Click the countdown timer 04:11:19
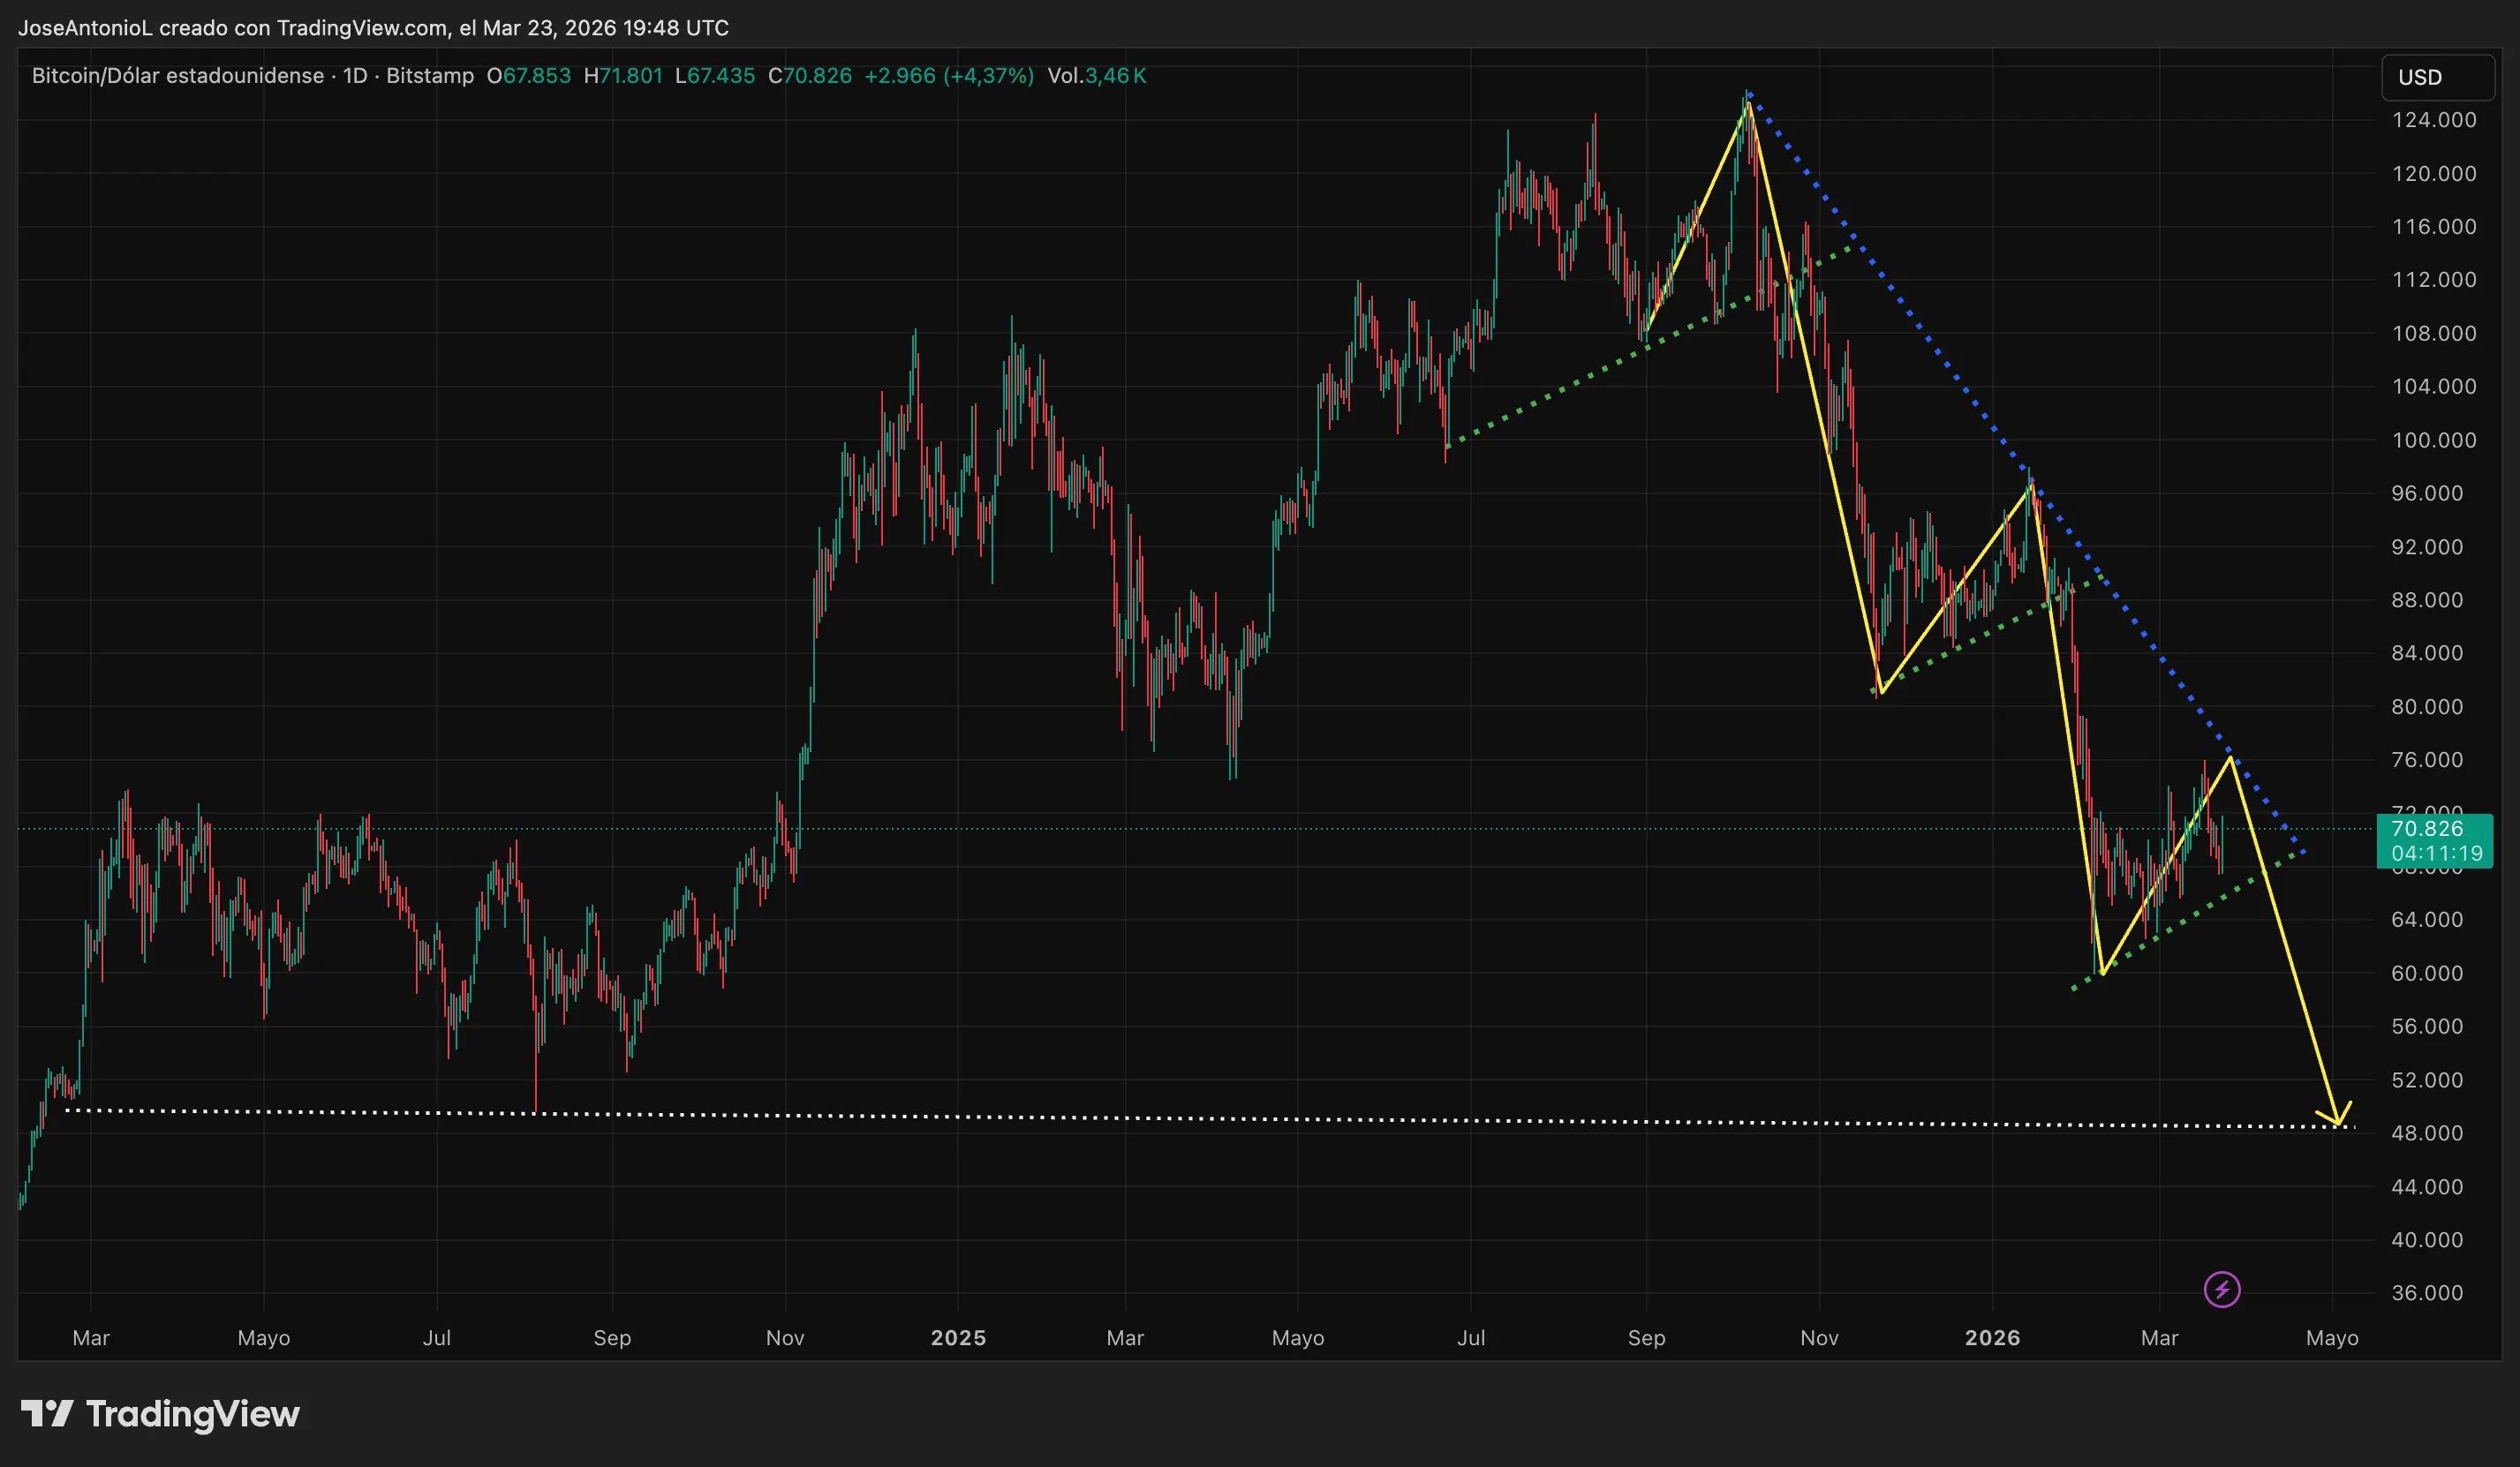Image resolution: width=2520 pixels, height=1467 pixels. point(2437,854)
